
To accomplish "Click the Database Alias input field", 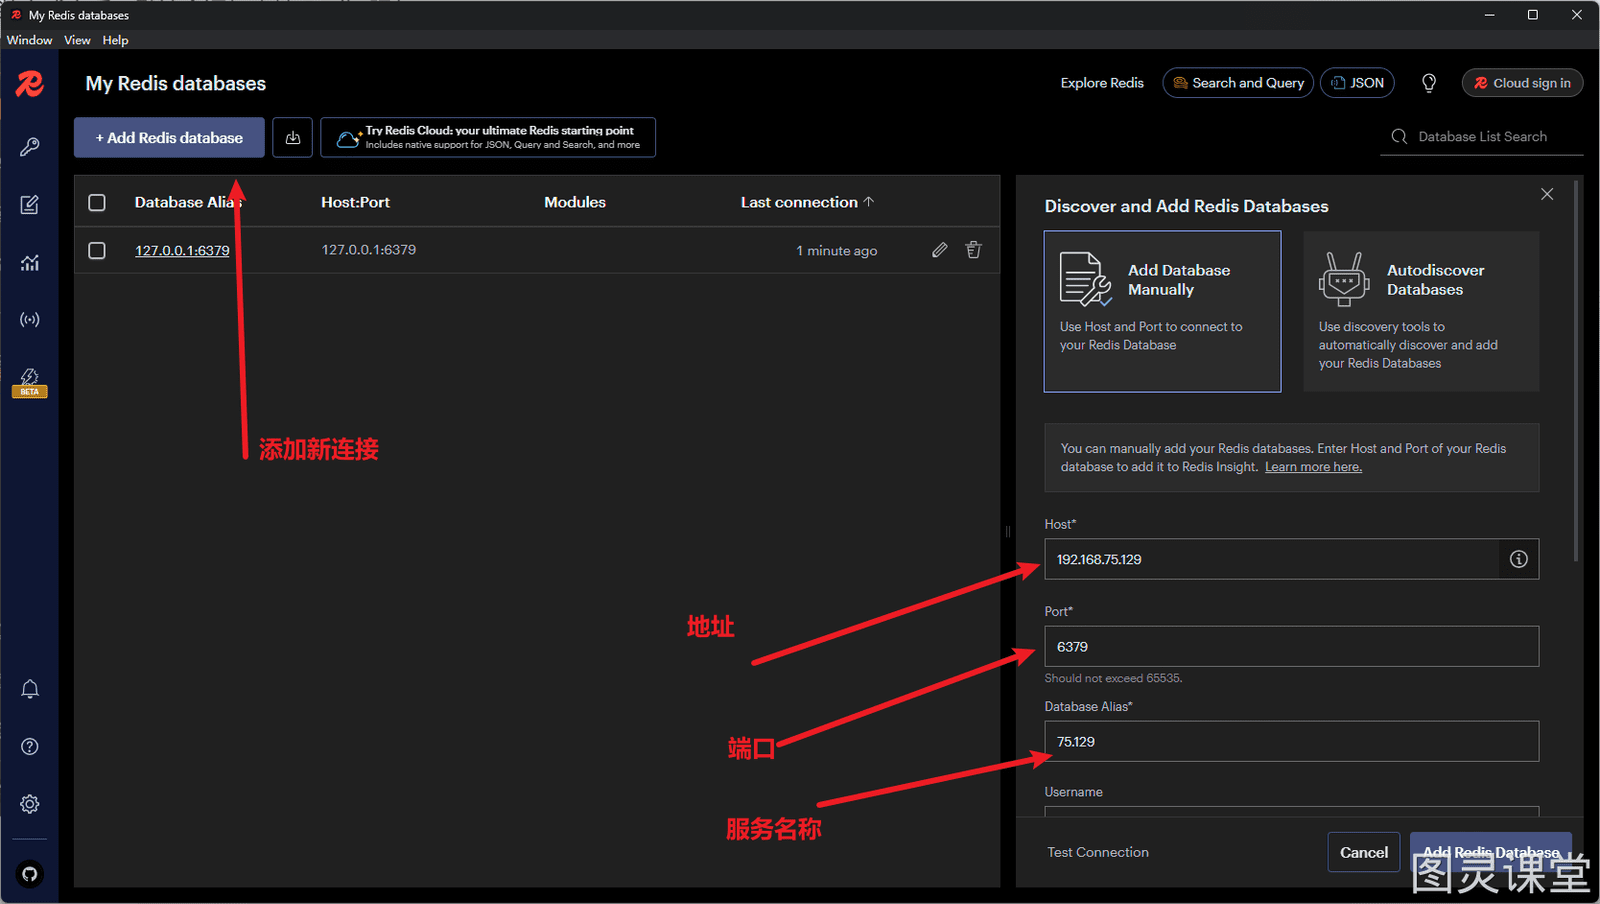I will point(1292,741).
